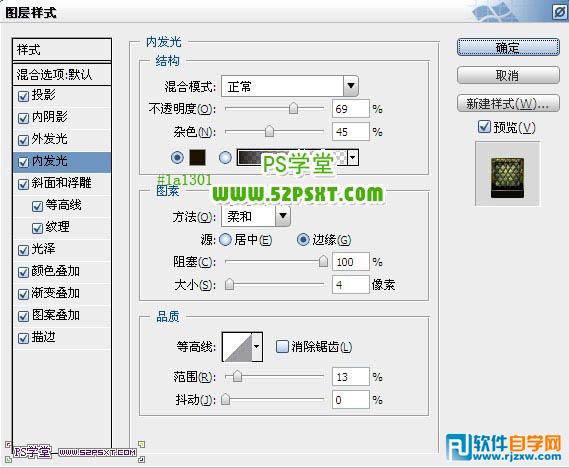
Task: Click the title bar corner icon
Action: coord(559,12)
